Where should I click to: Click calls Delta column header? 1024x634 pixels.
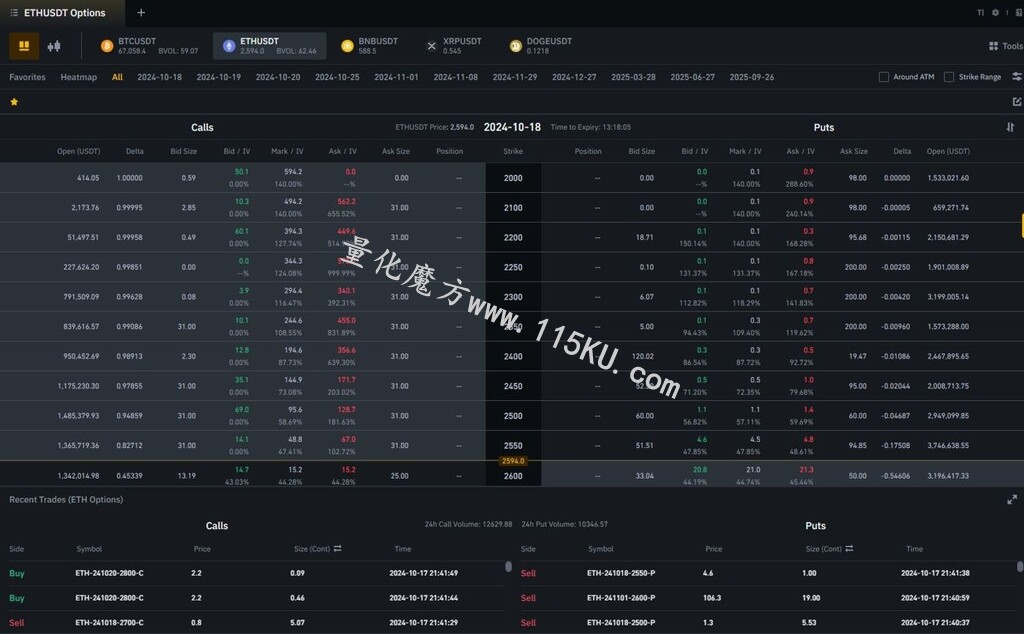(135, 151)
